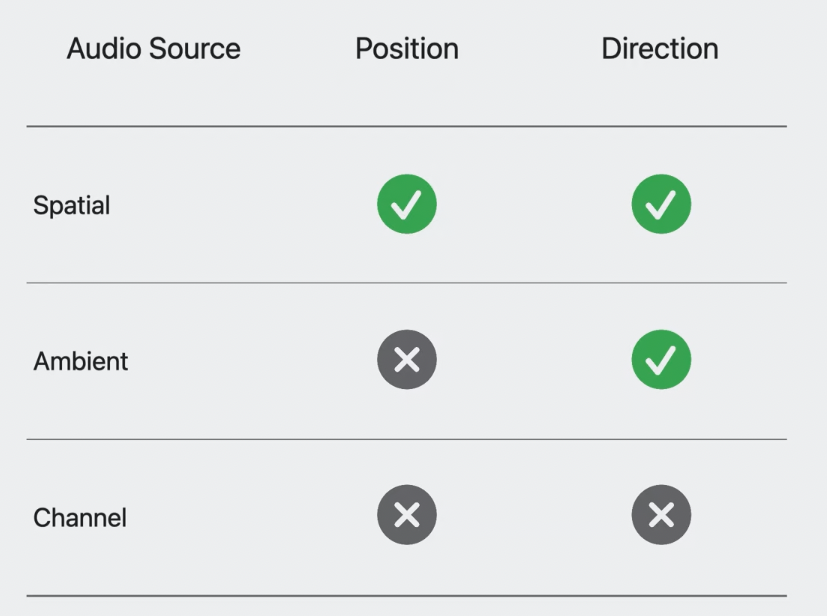Click the gray X for Channel Position
The width and height of the screenshot is (827, 616).
coord(406,515)
